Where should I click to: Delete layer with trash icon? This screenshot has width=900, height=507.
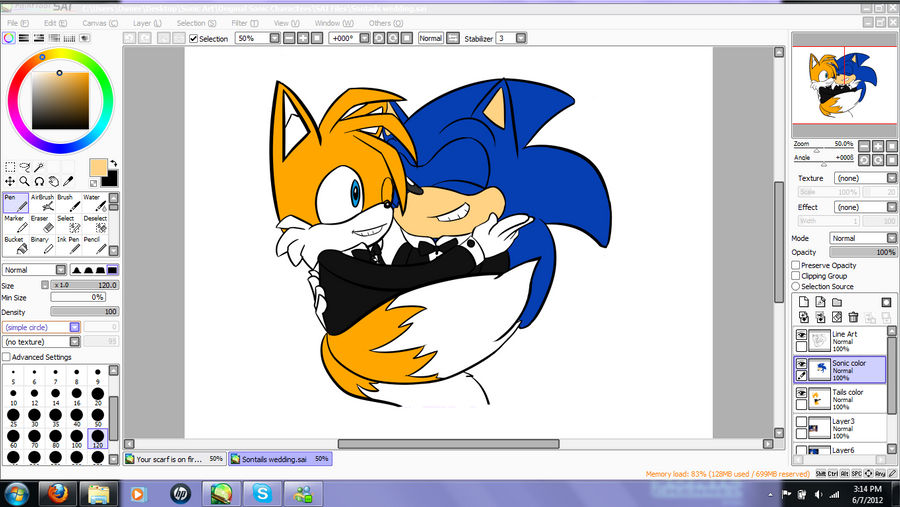854,317
